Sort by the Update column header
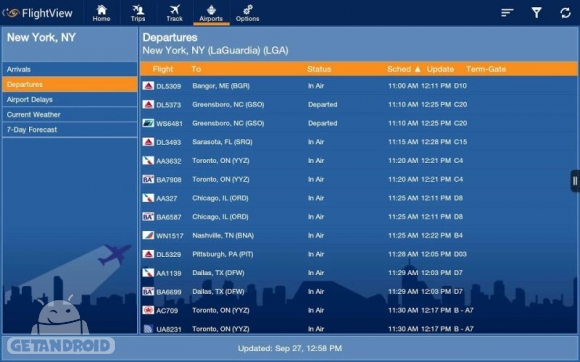580x362 pixels. click(440, 69)
